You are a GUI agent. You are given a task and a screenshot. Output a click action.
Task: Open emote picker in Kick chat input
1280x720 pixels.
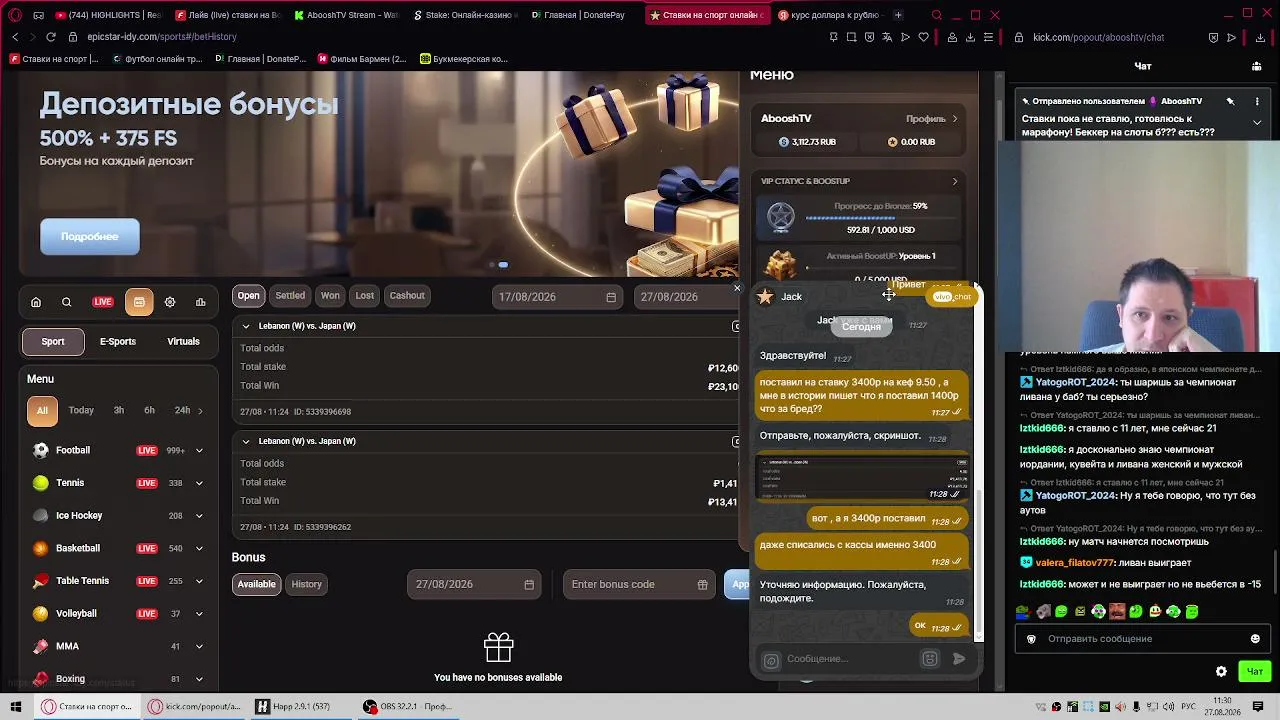pos(1255,639)
